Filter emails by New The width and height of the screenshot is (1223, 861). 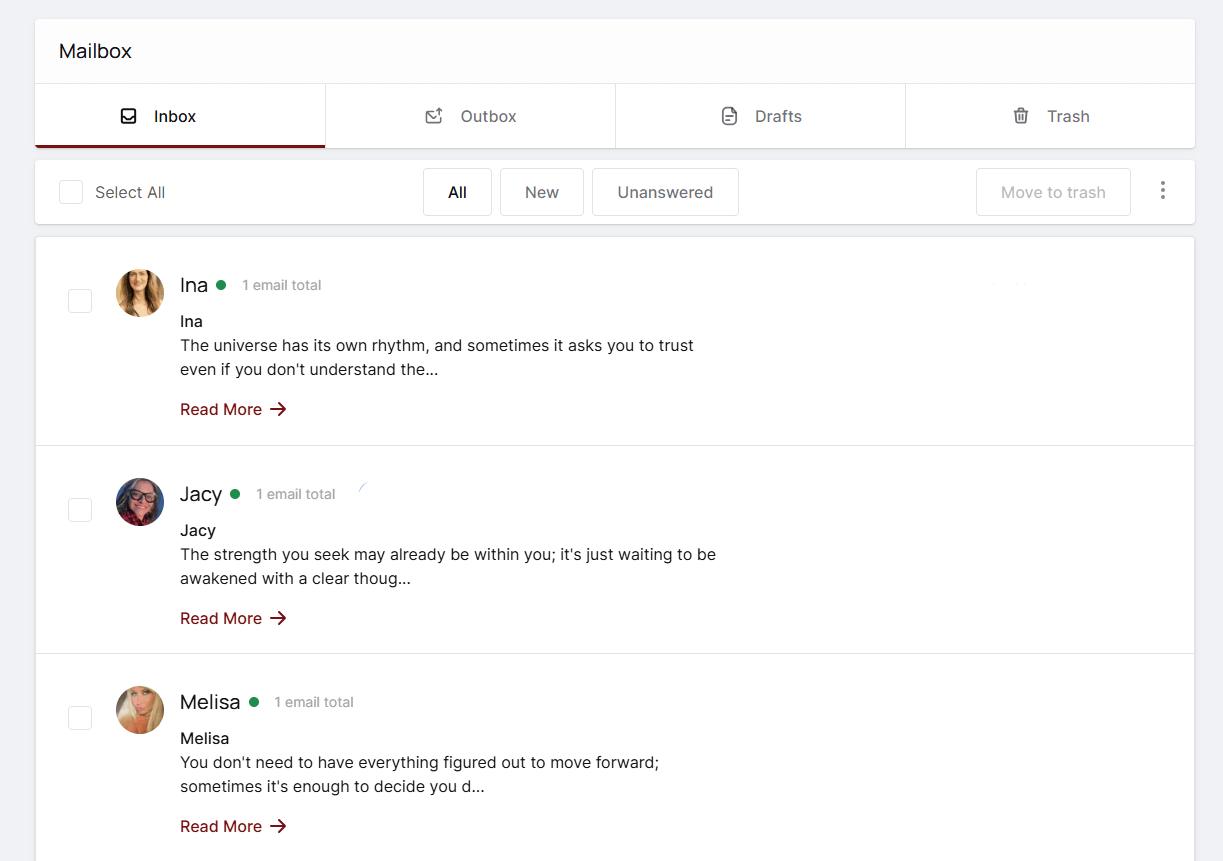[541, 192]
